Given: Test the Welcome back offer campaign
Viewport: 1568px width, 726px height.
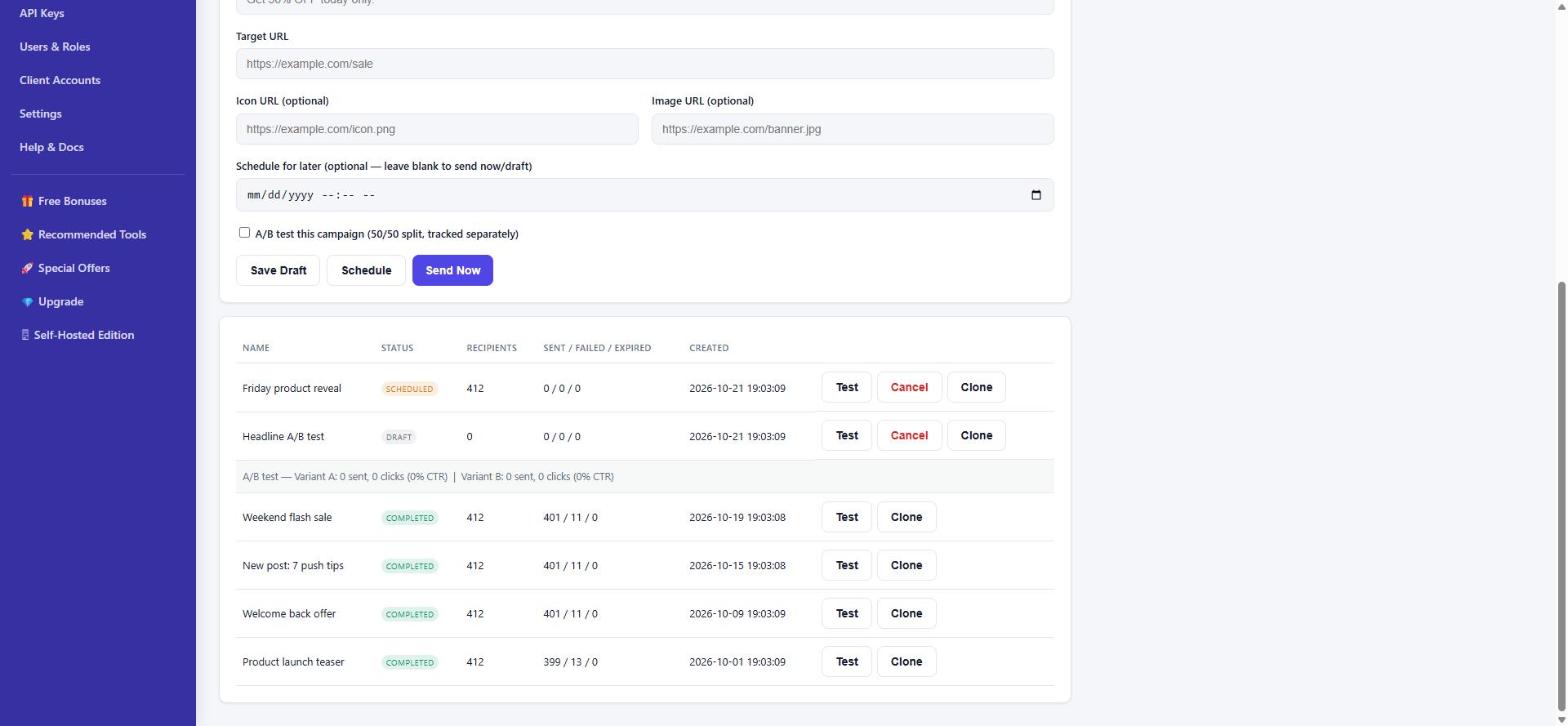Looking at the screenshot, I should (847, 613).
